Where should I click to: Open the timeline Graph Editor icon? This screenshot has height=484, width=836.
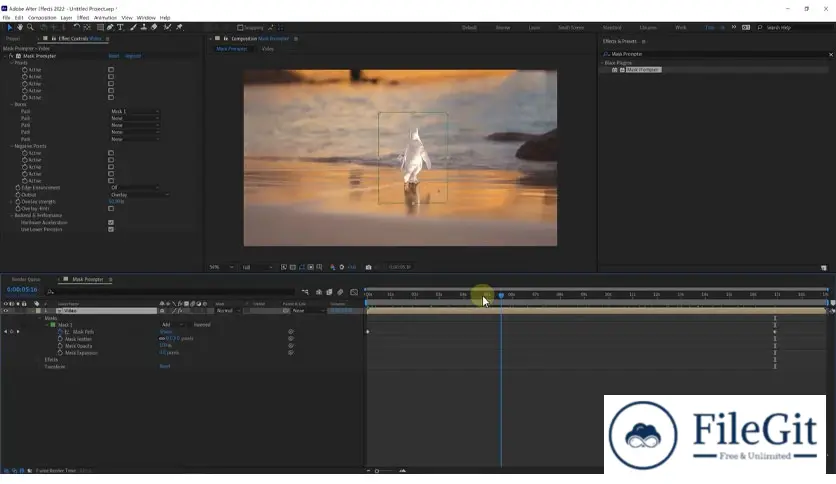(x=354, y=292)
